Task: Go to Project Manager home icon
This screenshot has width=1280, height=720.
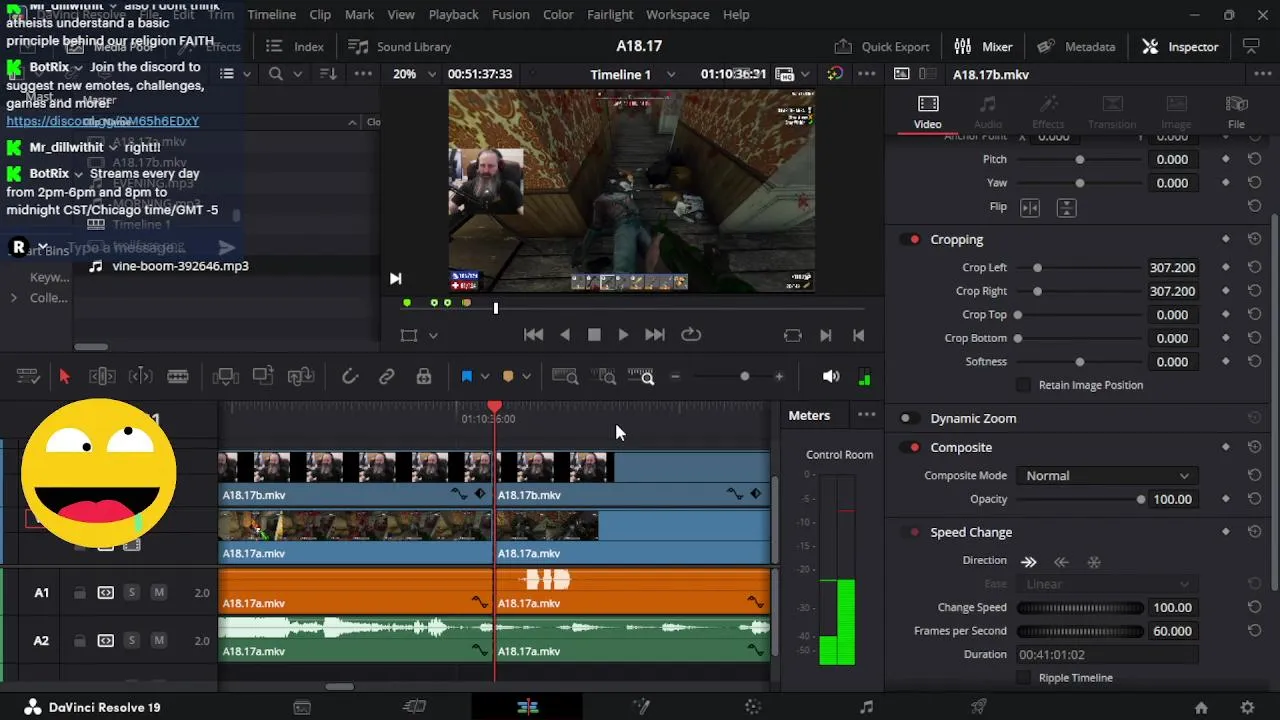Action: pos(1201,707)
